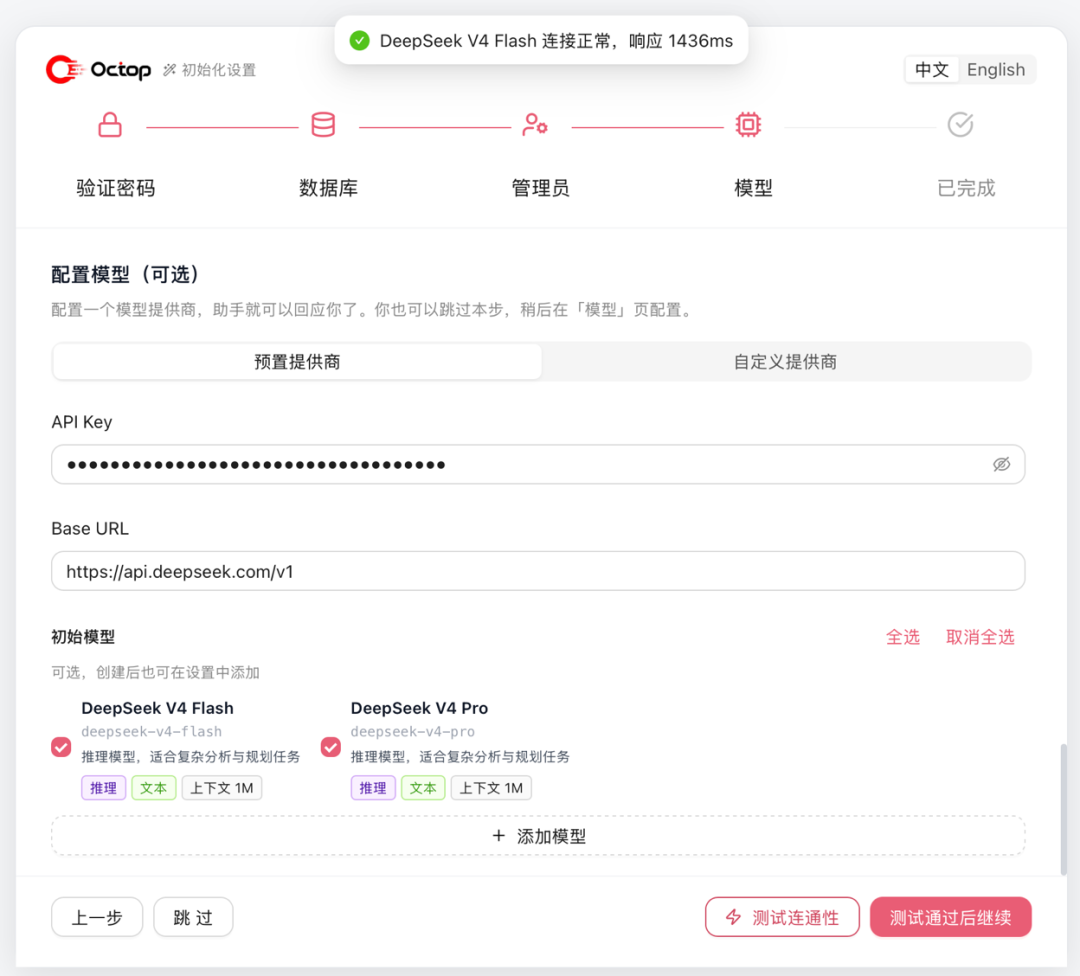The height and width of the screenshot is (976, 1080).
Task: Click the administrator user-gear step icon
Action: click(535, 125)
